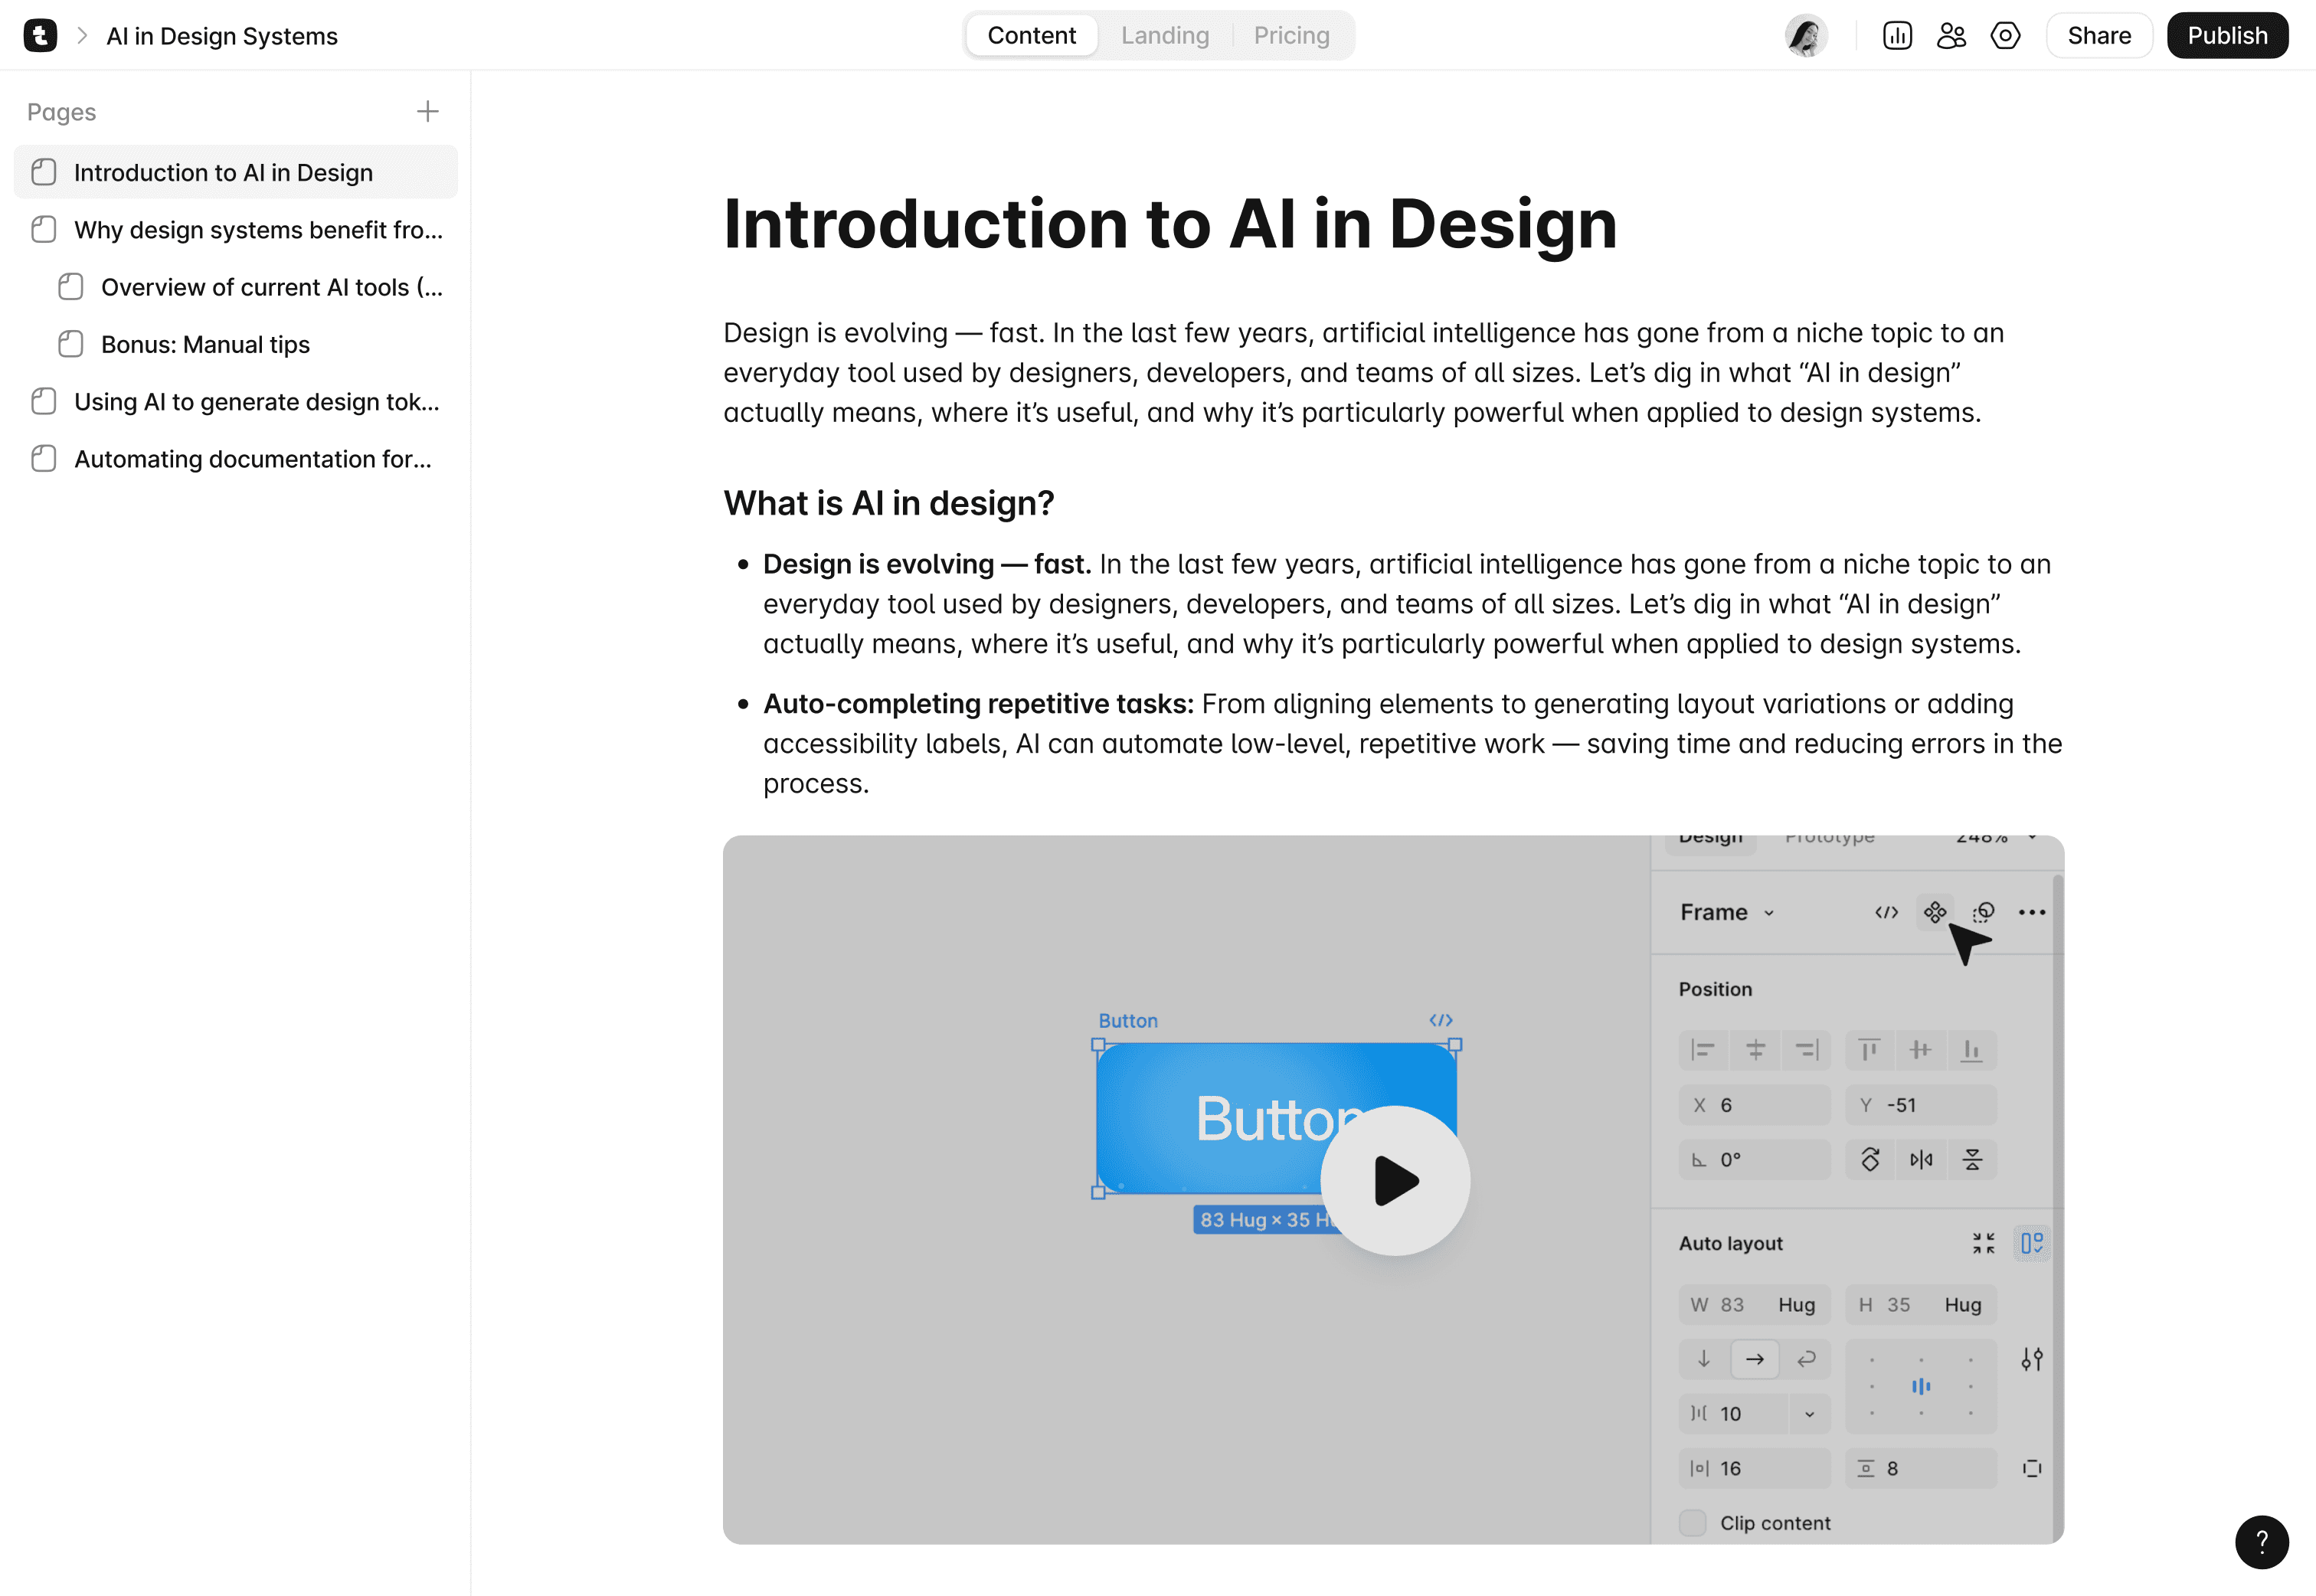Click the app logo home icon
The height and width of the screenshot is (1596, 2316).
pos(40,36)
